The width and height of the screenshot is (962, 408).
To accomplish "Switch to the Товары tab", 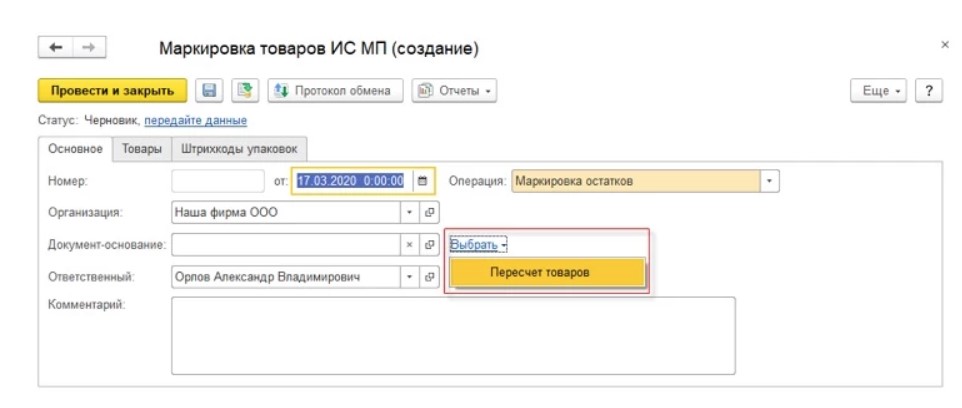I will 141,149.
